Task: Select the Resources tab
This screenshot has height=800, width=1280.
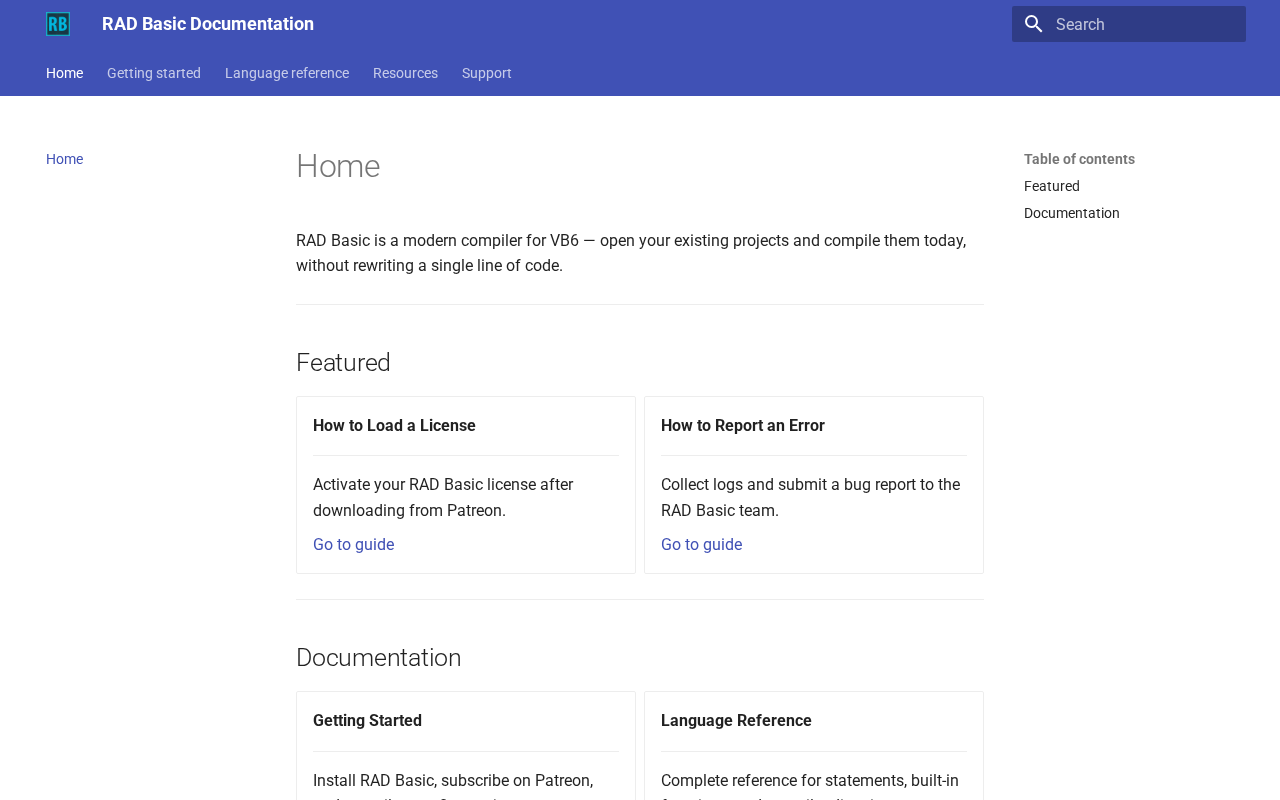Action: coord(405,73)
